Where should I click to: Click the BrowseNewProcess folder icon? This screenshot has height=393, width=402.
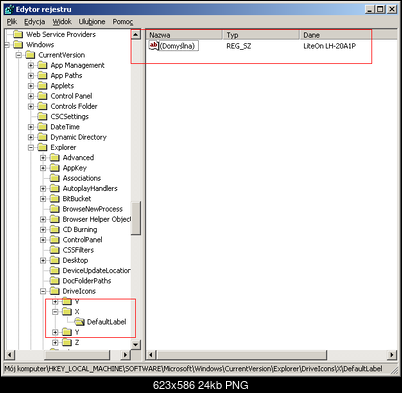[x=55, y=209]
